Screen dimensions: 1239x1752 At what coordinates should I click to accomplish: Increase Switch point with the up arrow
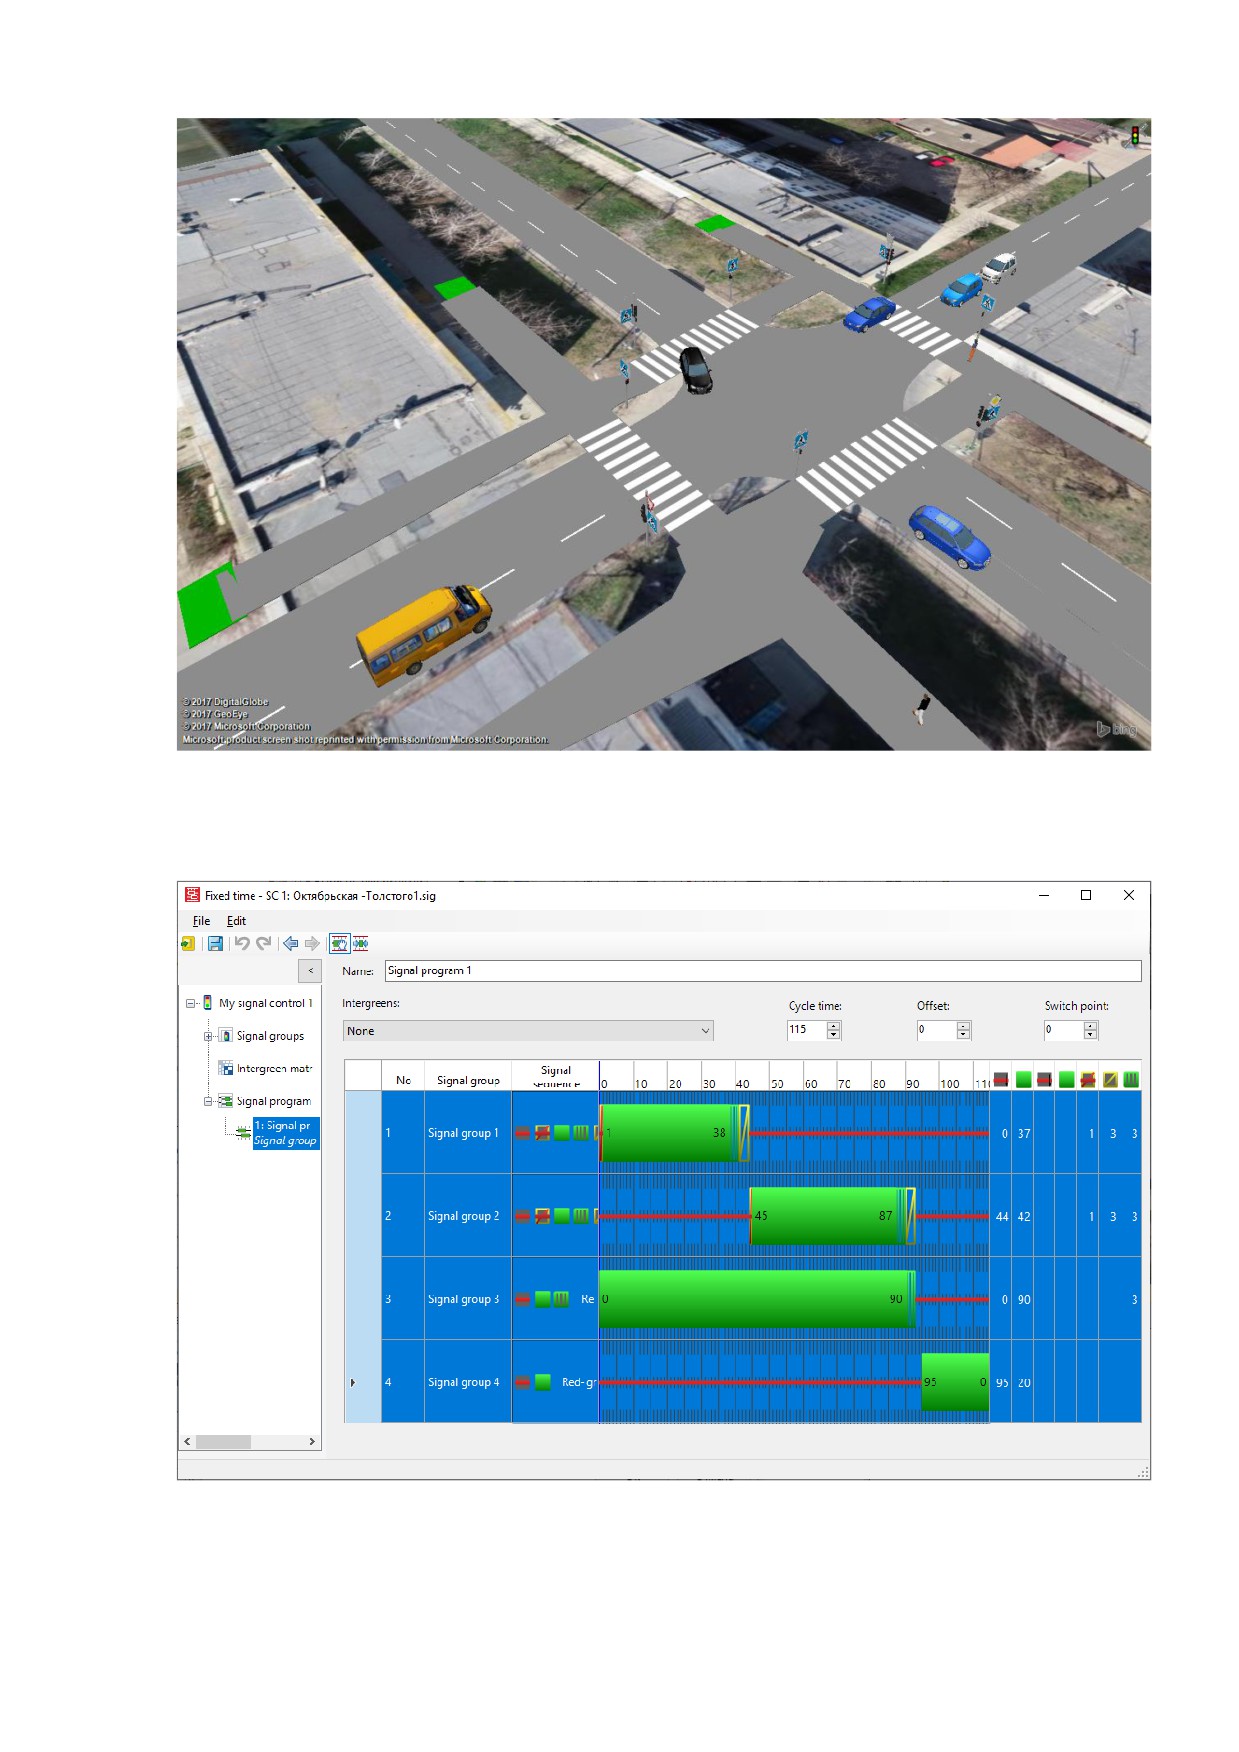pyautogui.click(x=1091, y=1025)
